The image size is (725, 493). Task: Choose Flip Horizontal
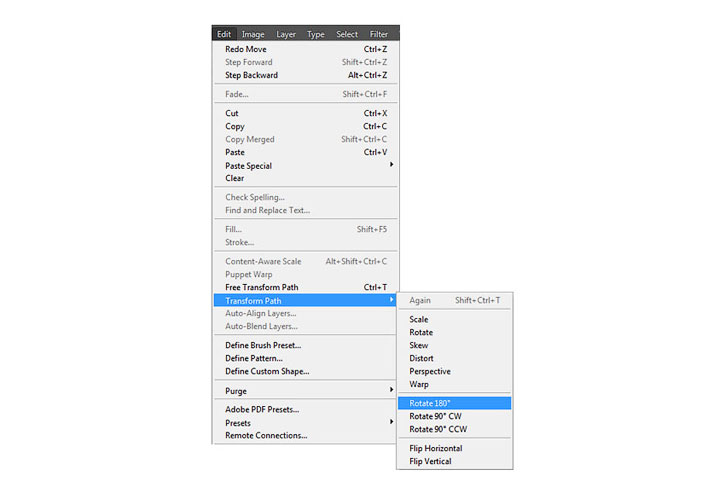(x=455, y=448)
